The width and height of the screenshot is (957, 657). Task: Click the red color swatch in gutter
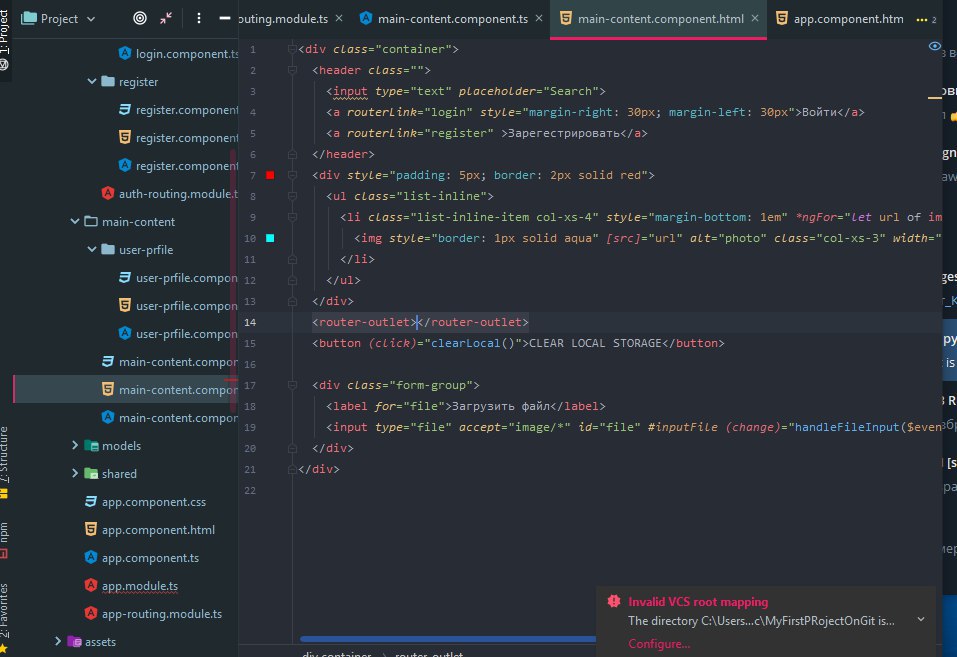[x=270, y=175]
